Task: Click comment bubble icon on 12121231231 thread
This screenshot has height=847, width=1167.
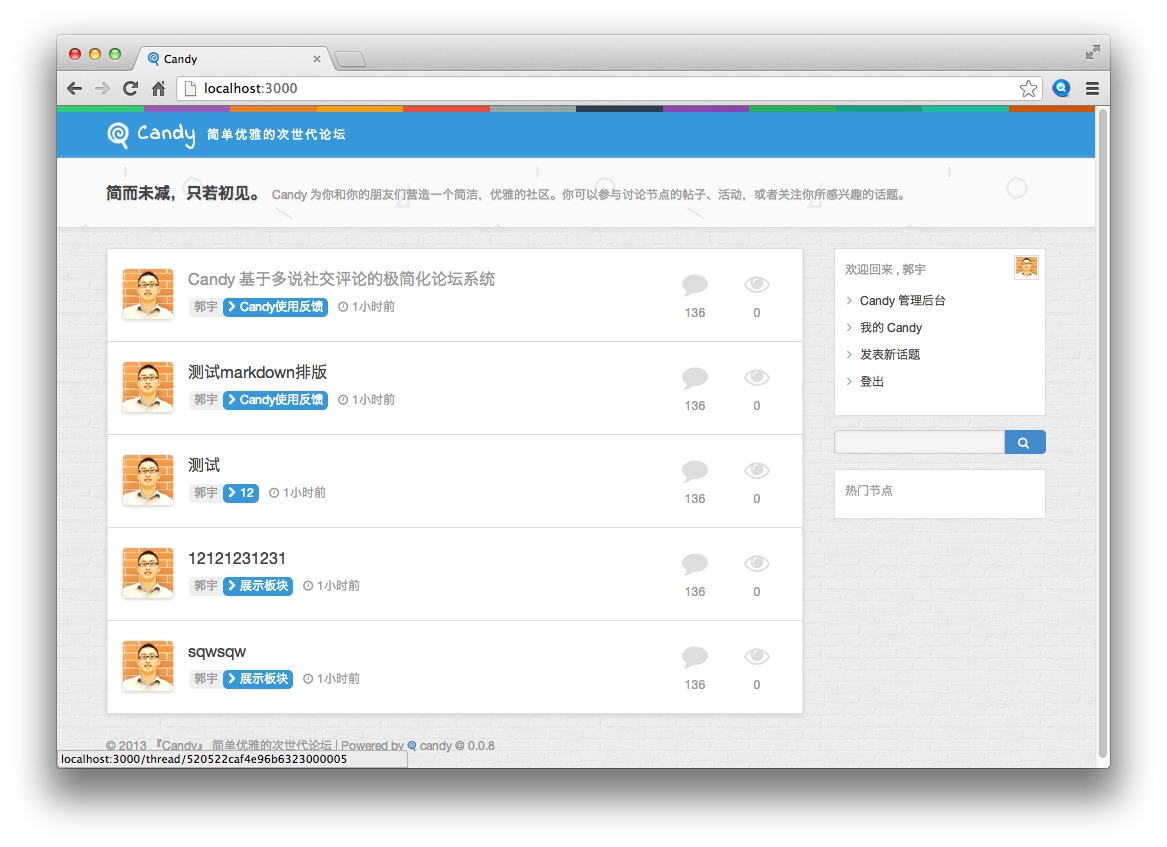Action: [x=694, y=563]
